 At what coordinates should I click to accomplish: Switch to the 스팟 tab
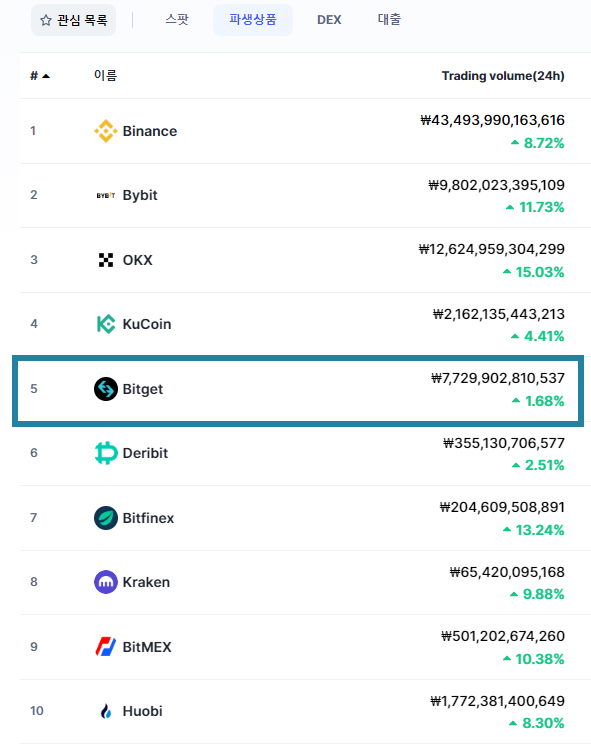click(x=177, y=20)
